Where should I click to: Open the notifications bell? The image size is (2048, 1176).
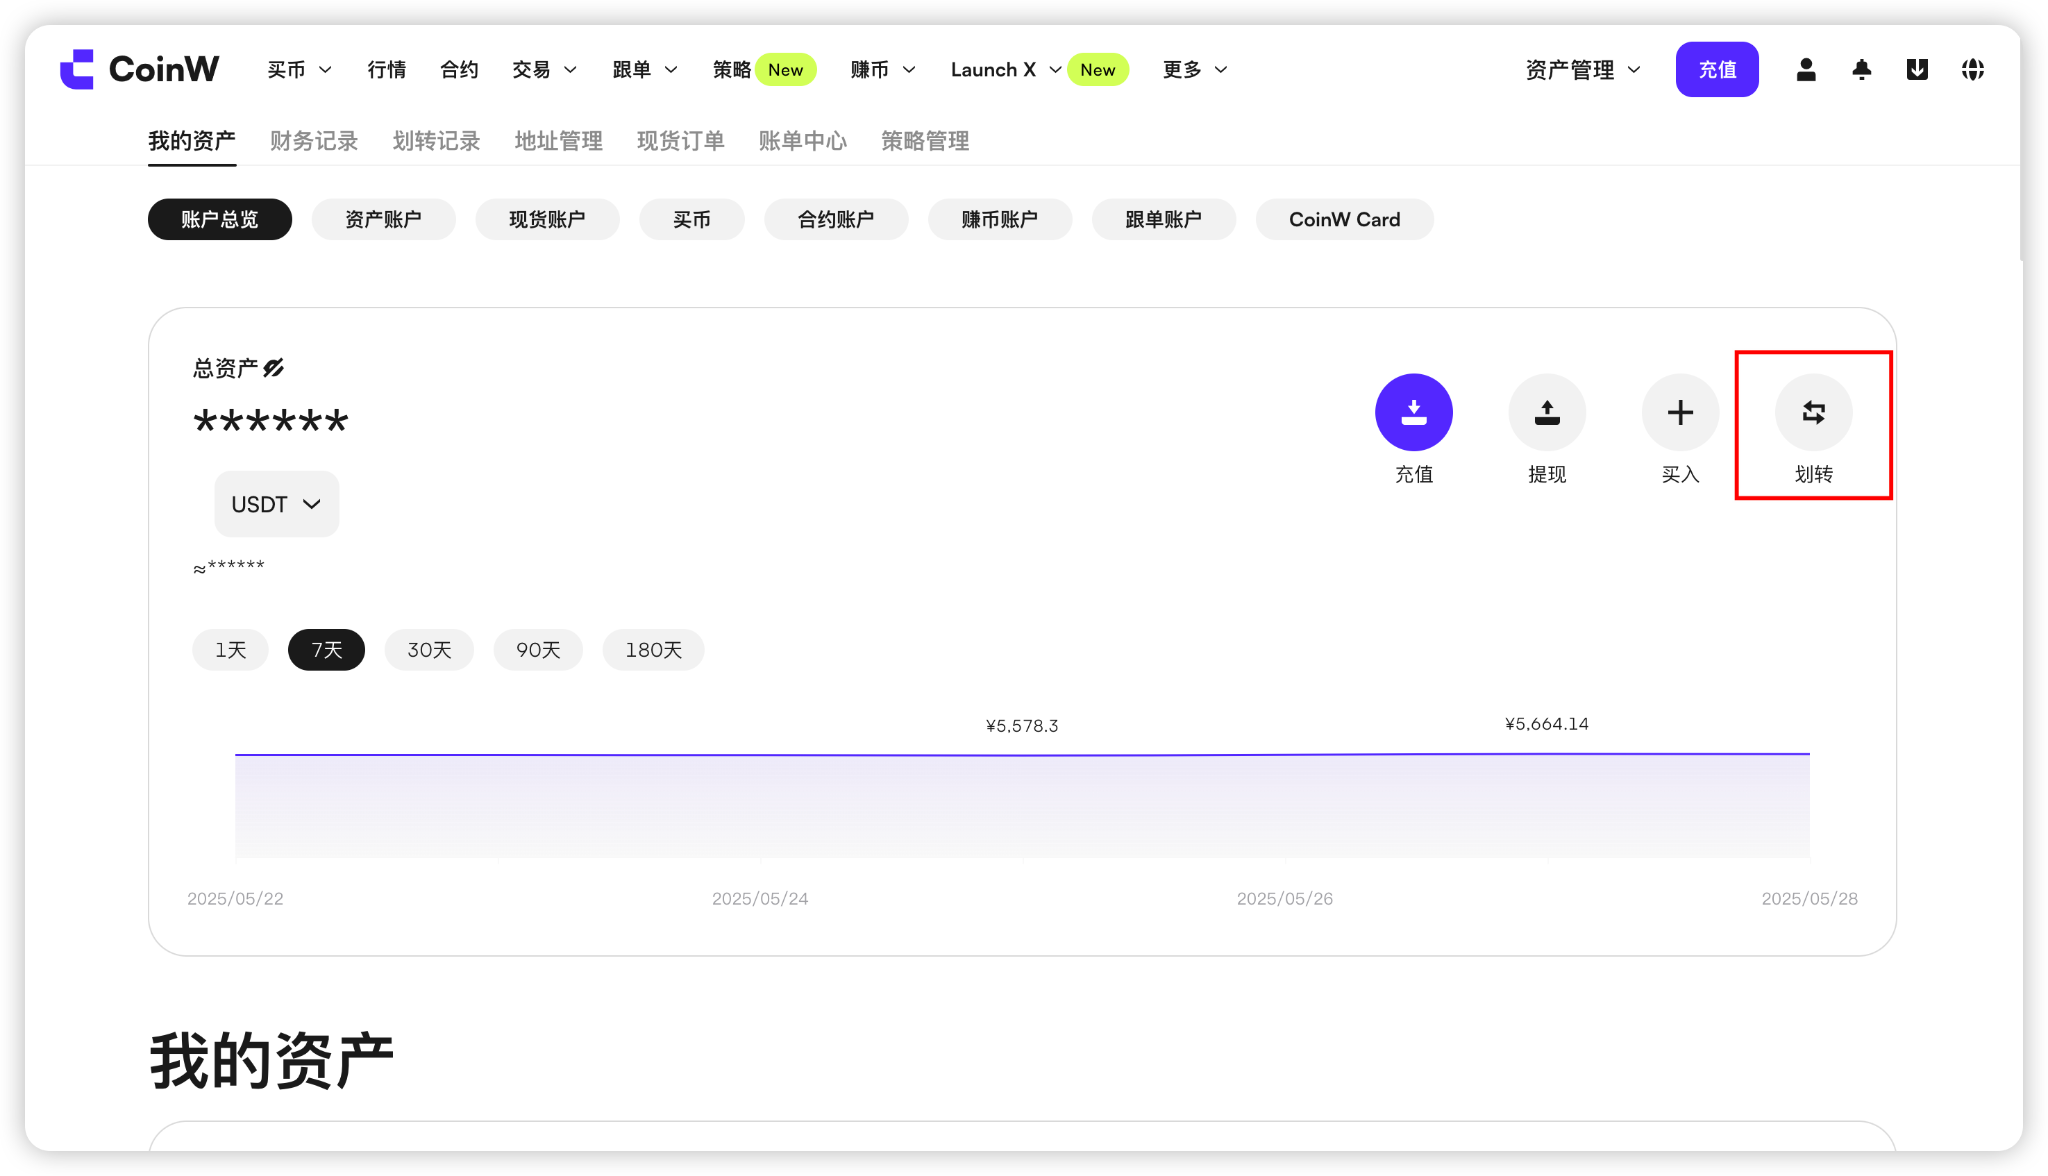[1861, 69]
